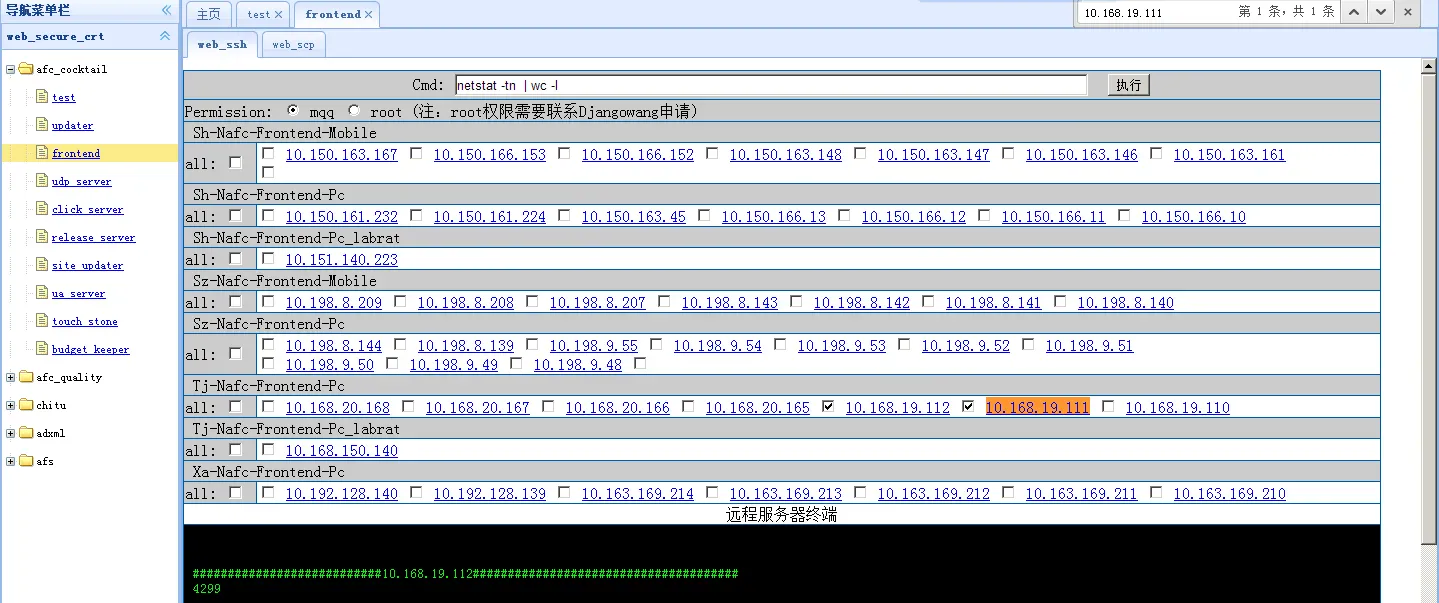Select the root permission radio
Viewport: 1439px width, 603px height.
[x=354, y=110]
